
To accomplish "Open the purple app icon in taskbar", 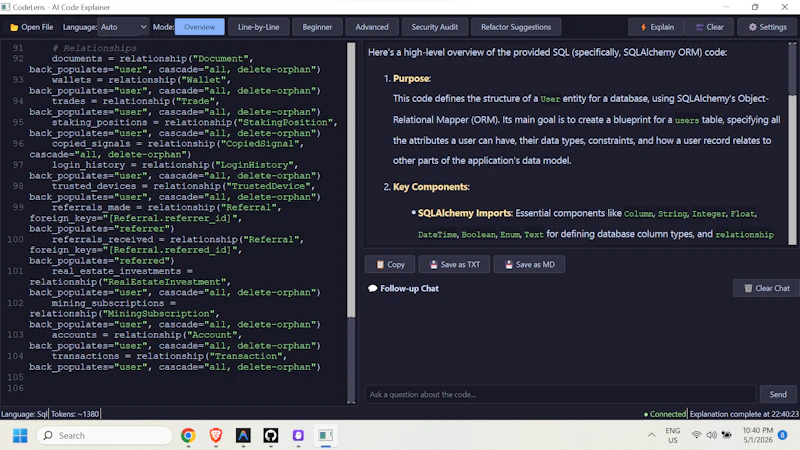I will (298, 436).
